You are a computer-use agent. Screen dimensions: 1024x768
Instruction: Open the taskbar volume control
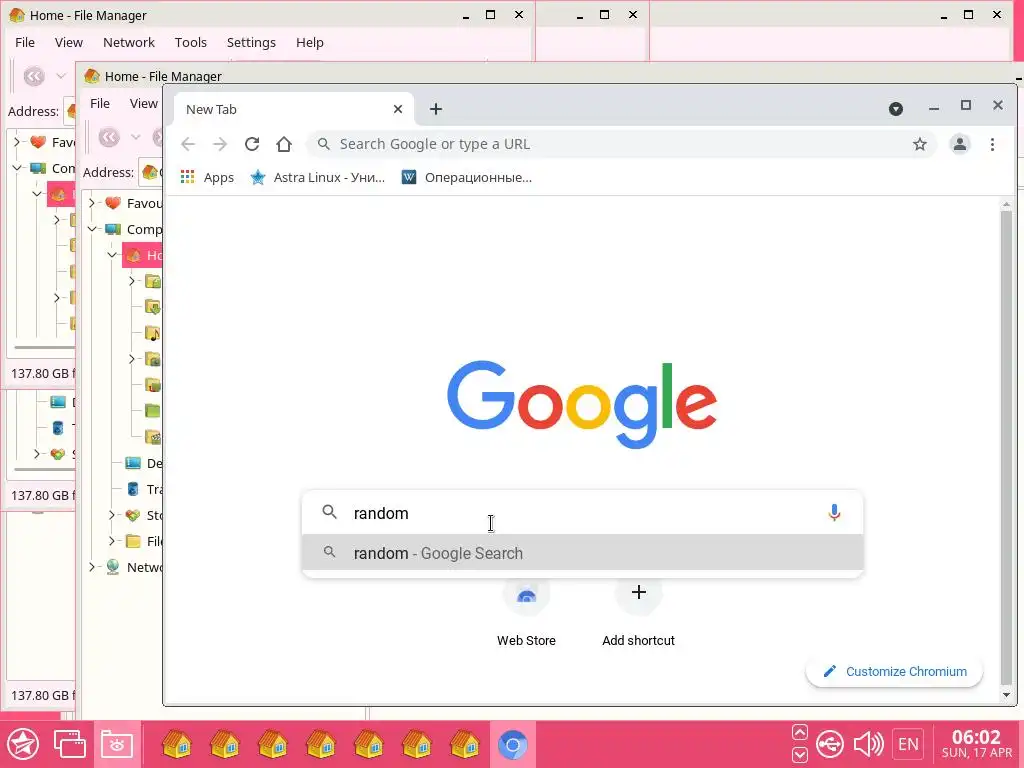point(868,744)
